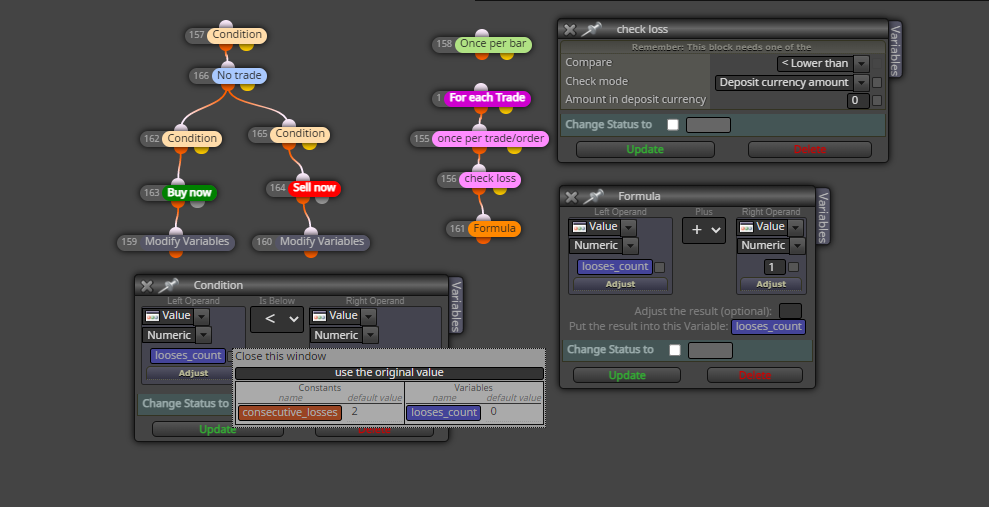Click Delete in check loss panel
The width and height of the screenshot is (989, 507).
810,149
